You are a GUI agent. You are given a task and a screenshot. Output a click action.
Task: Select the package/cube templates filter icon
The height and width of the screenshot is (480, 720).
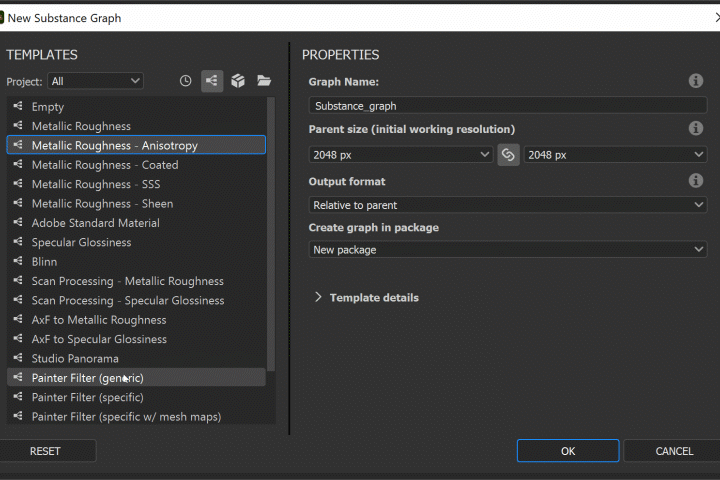click(238, 81)
